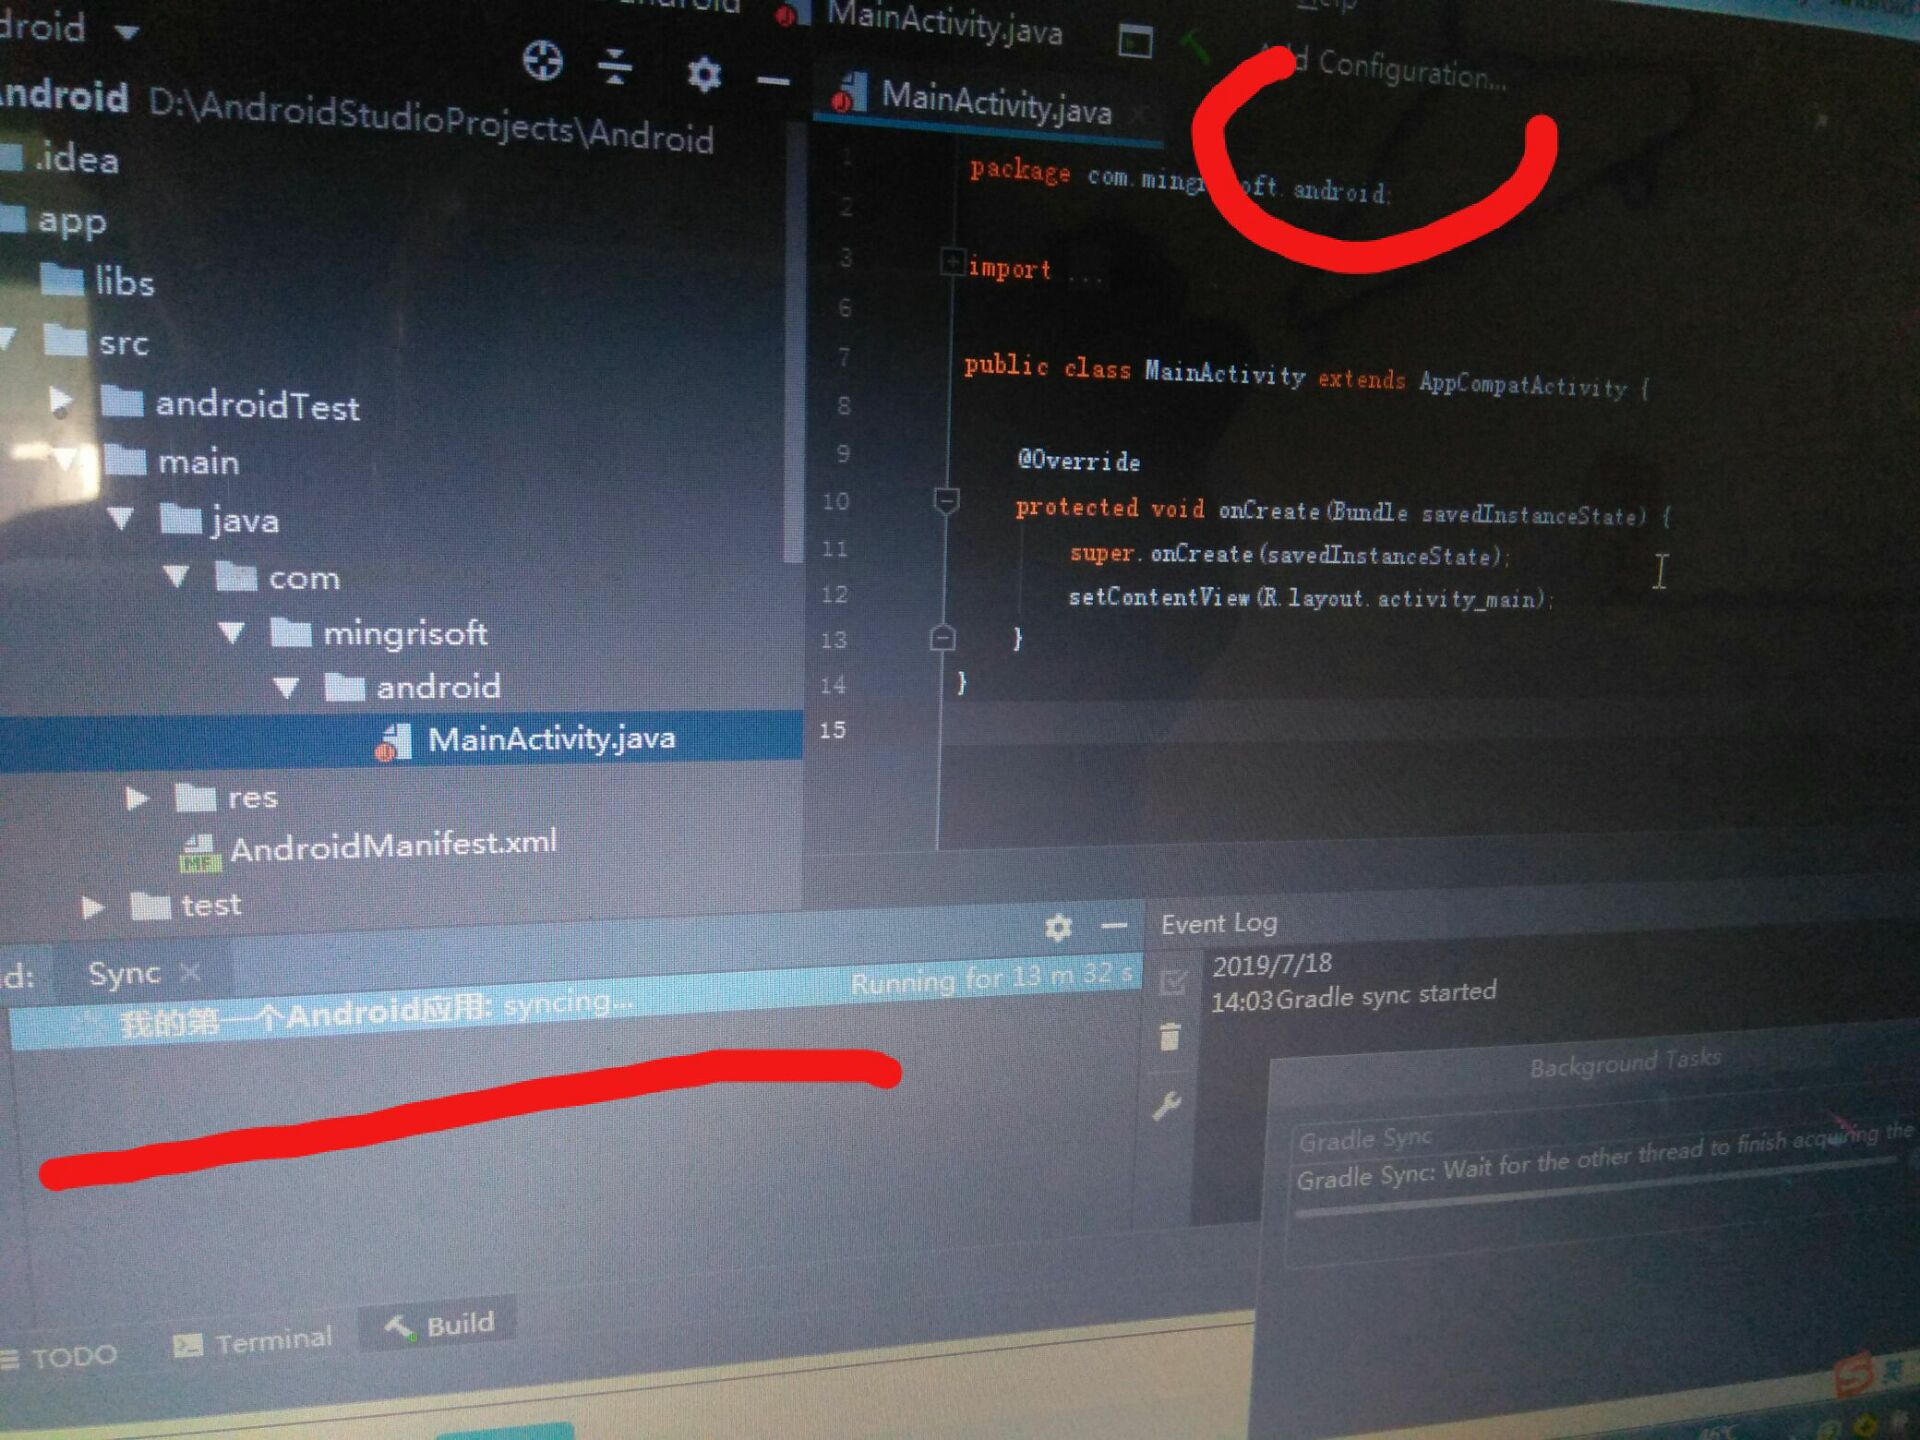Click the package declaration line
This screenshot has width=1920, height=1440.
1180,180
